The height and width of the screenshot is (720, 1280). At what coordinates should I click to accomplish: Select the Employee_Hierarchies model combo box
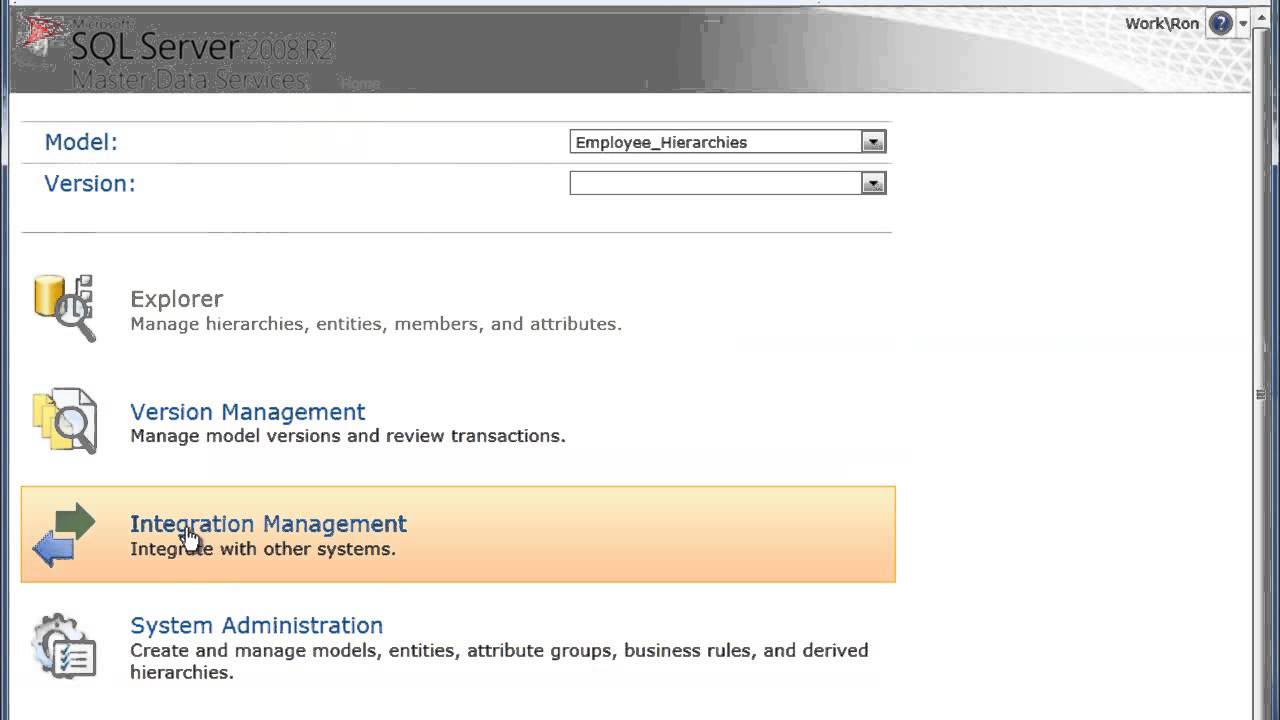click(727, 142)
